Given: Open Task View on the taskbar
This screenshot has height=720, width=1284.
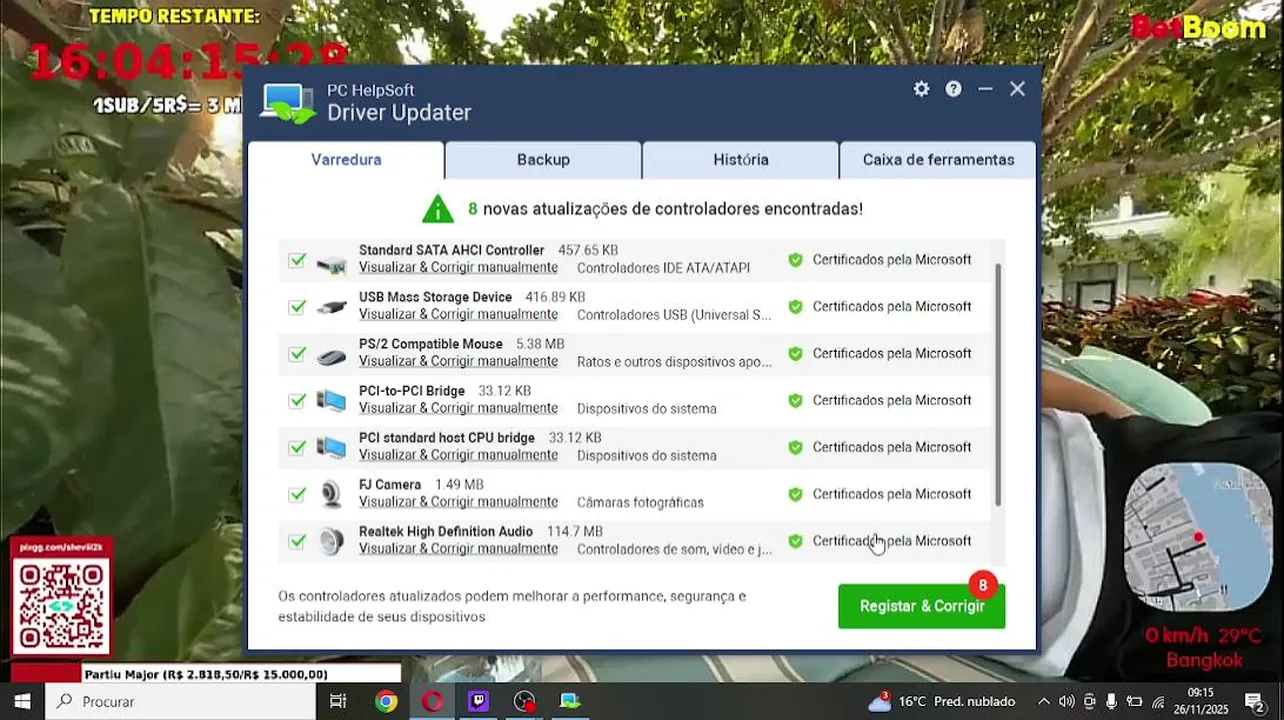Looking at the screenshot, I should coord(338,701).
